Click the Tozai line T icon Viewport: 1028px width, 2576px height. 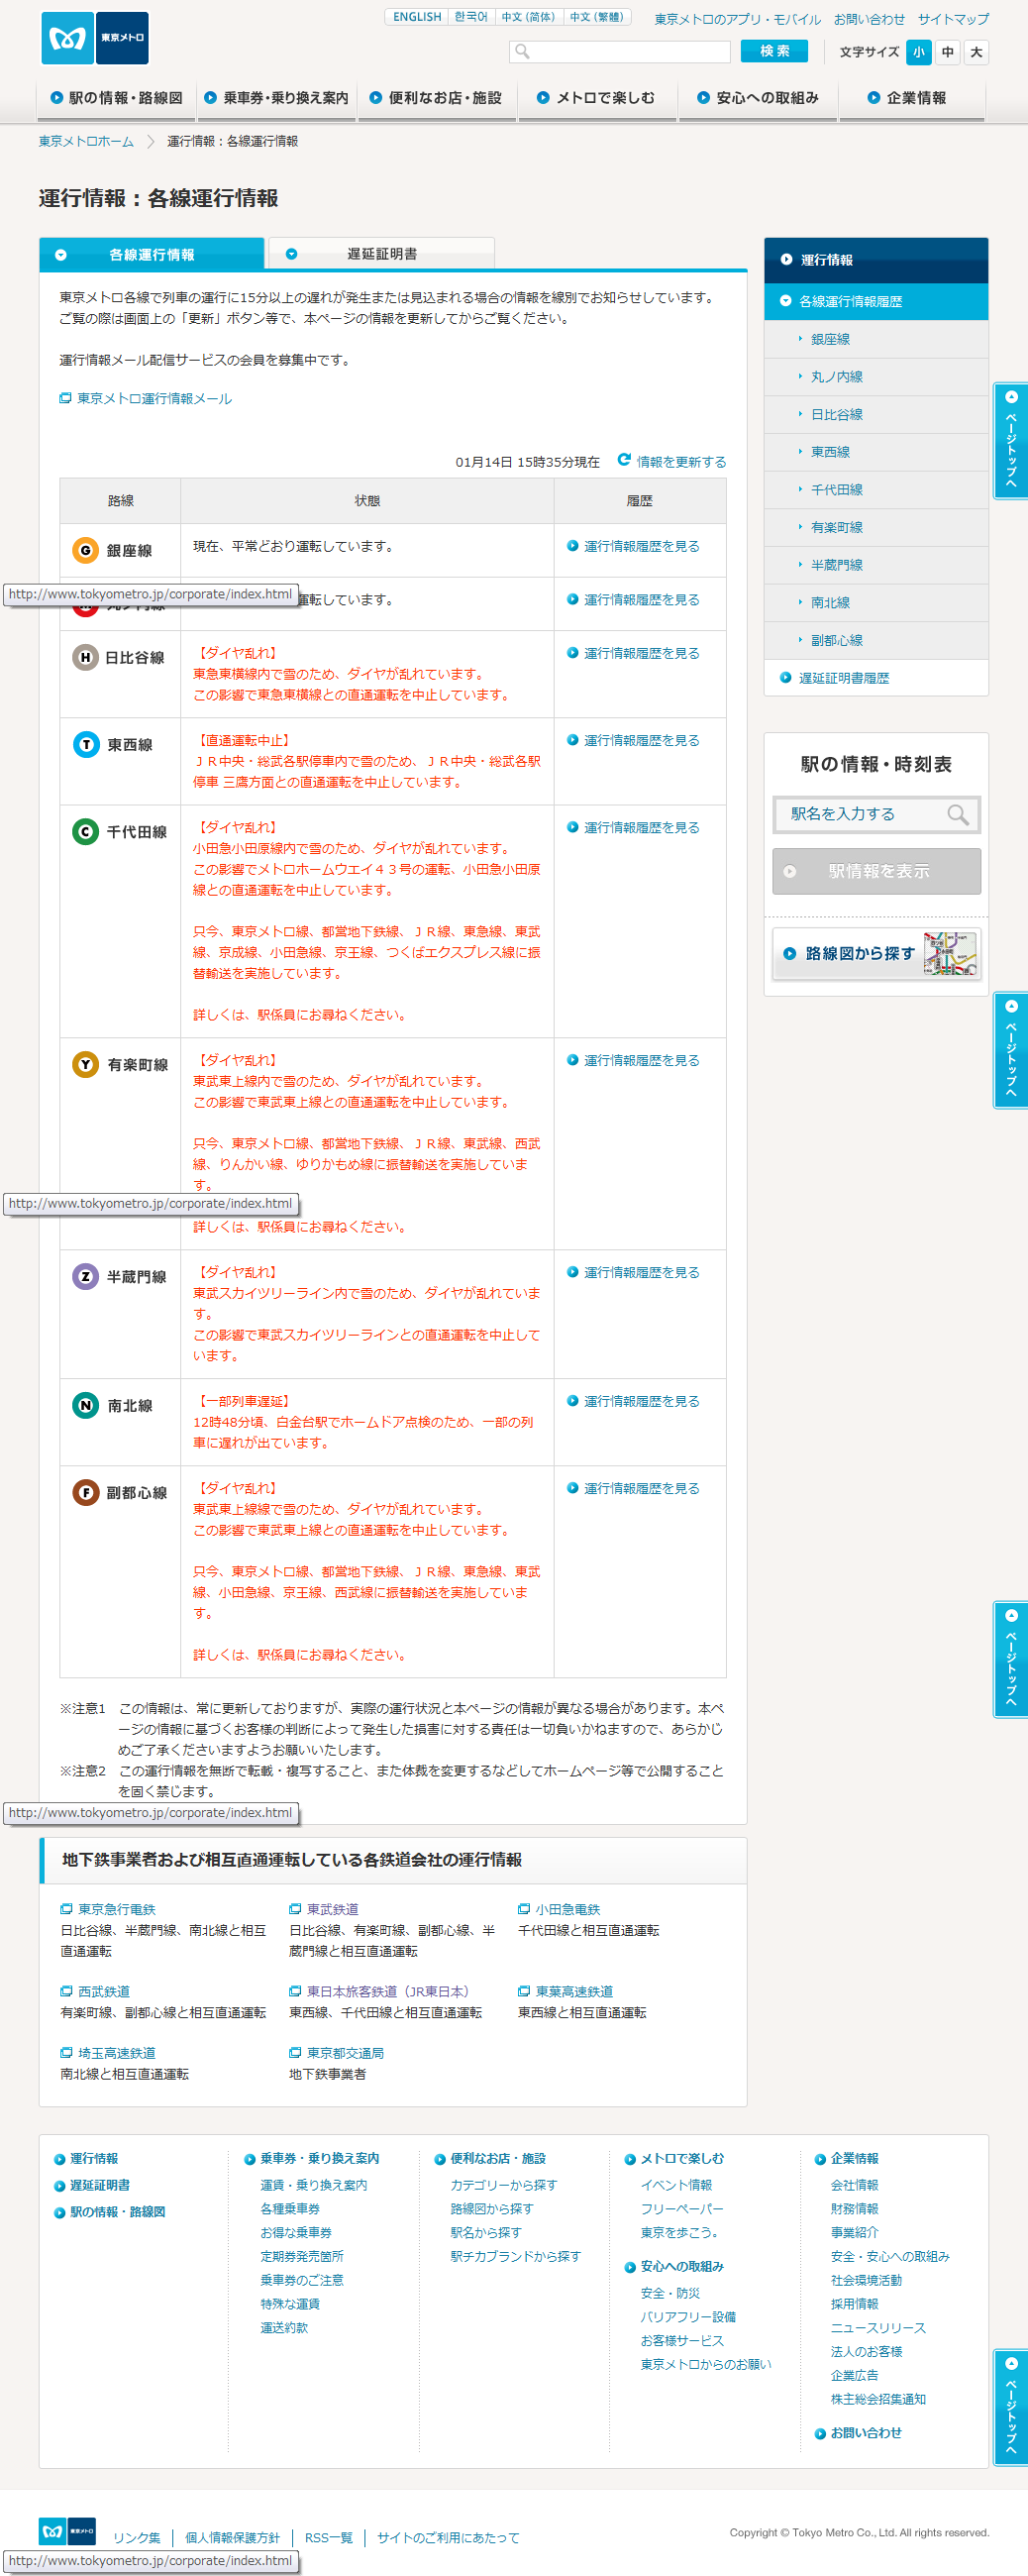(x=85, y=744)
